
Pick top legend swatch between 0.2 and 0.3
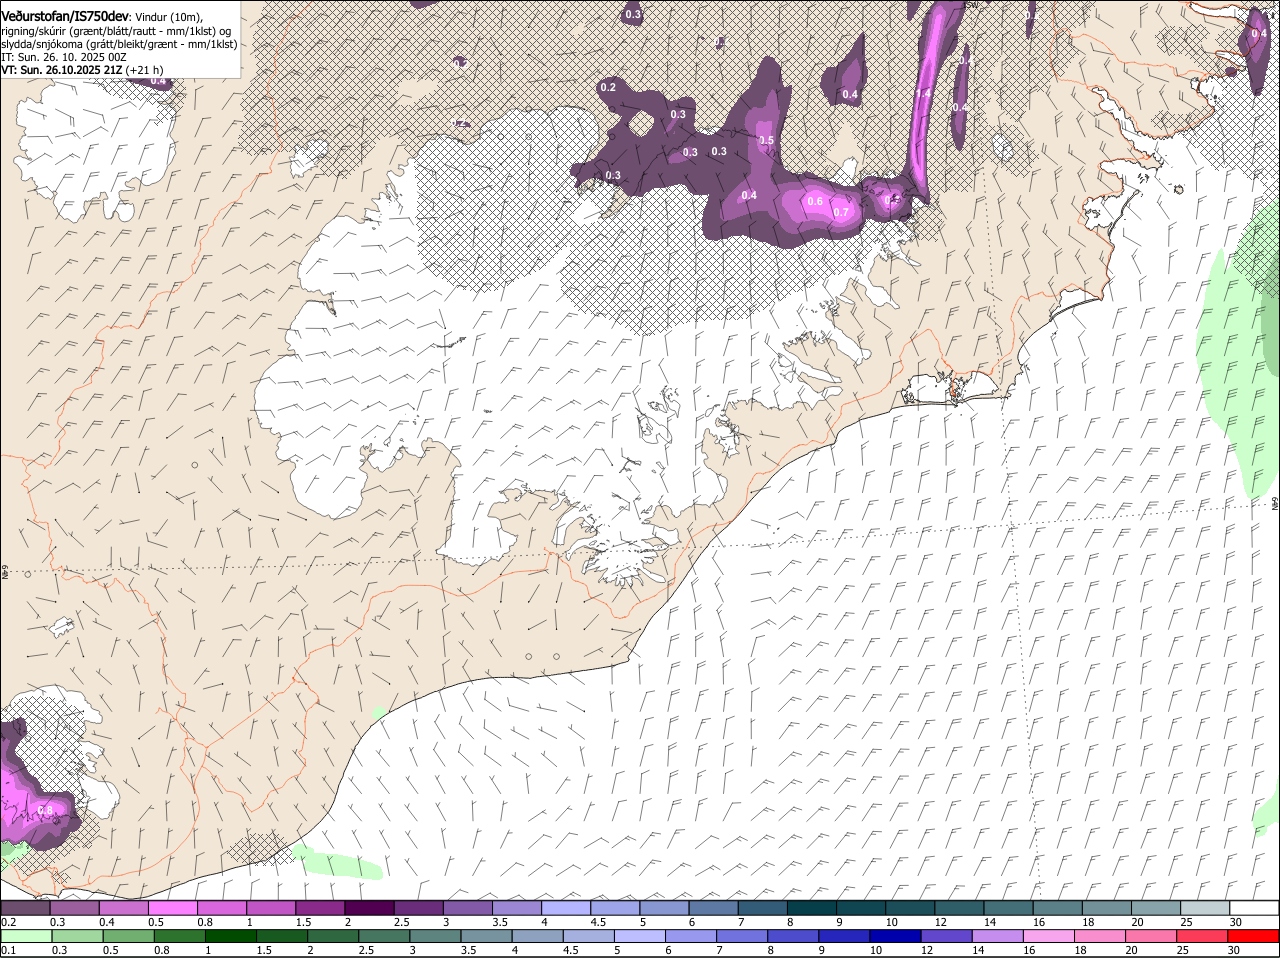coord(25,907)
